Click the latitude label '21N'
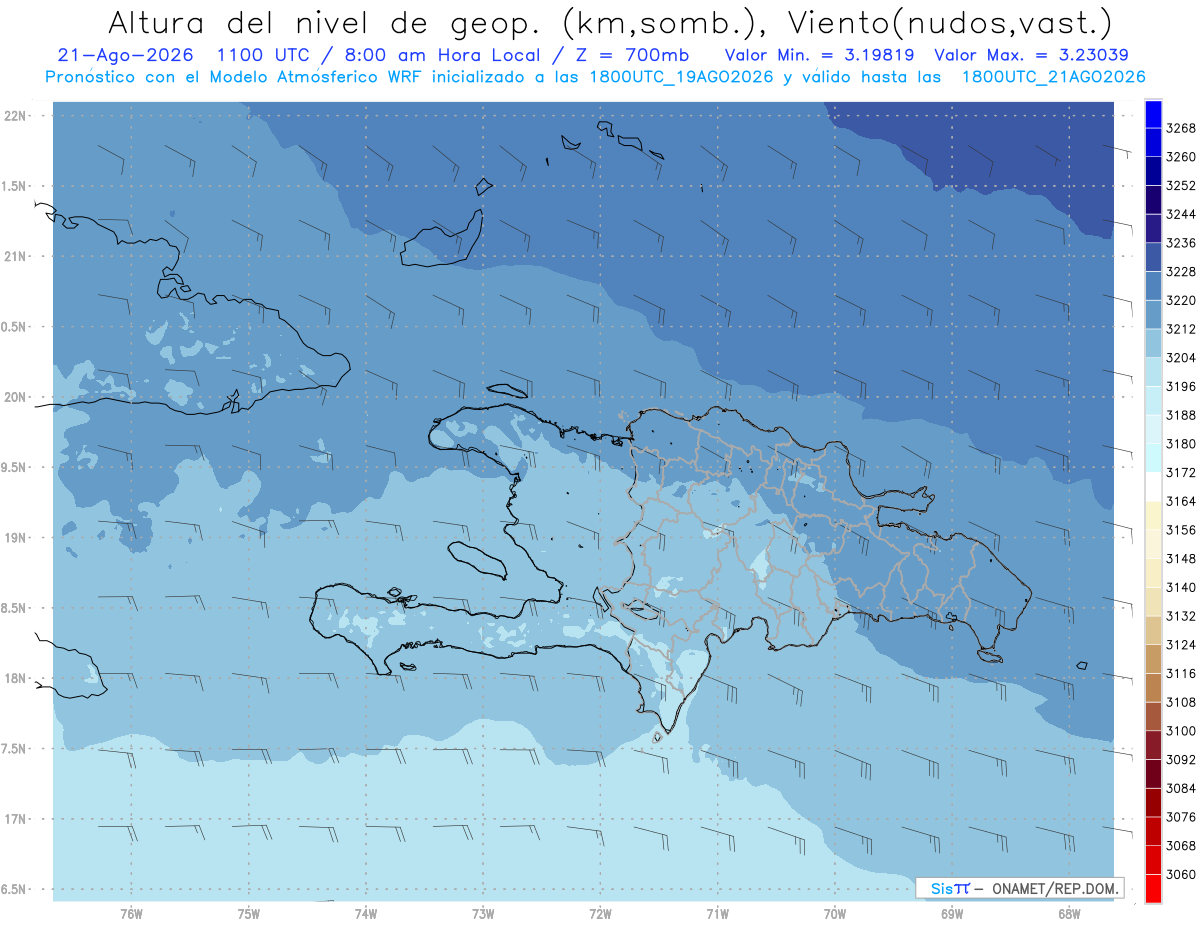This screenshot has height=927, width=1200. point(15,256)
